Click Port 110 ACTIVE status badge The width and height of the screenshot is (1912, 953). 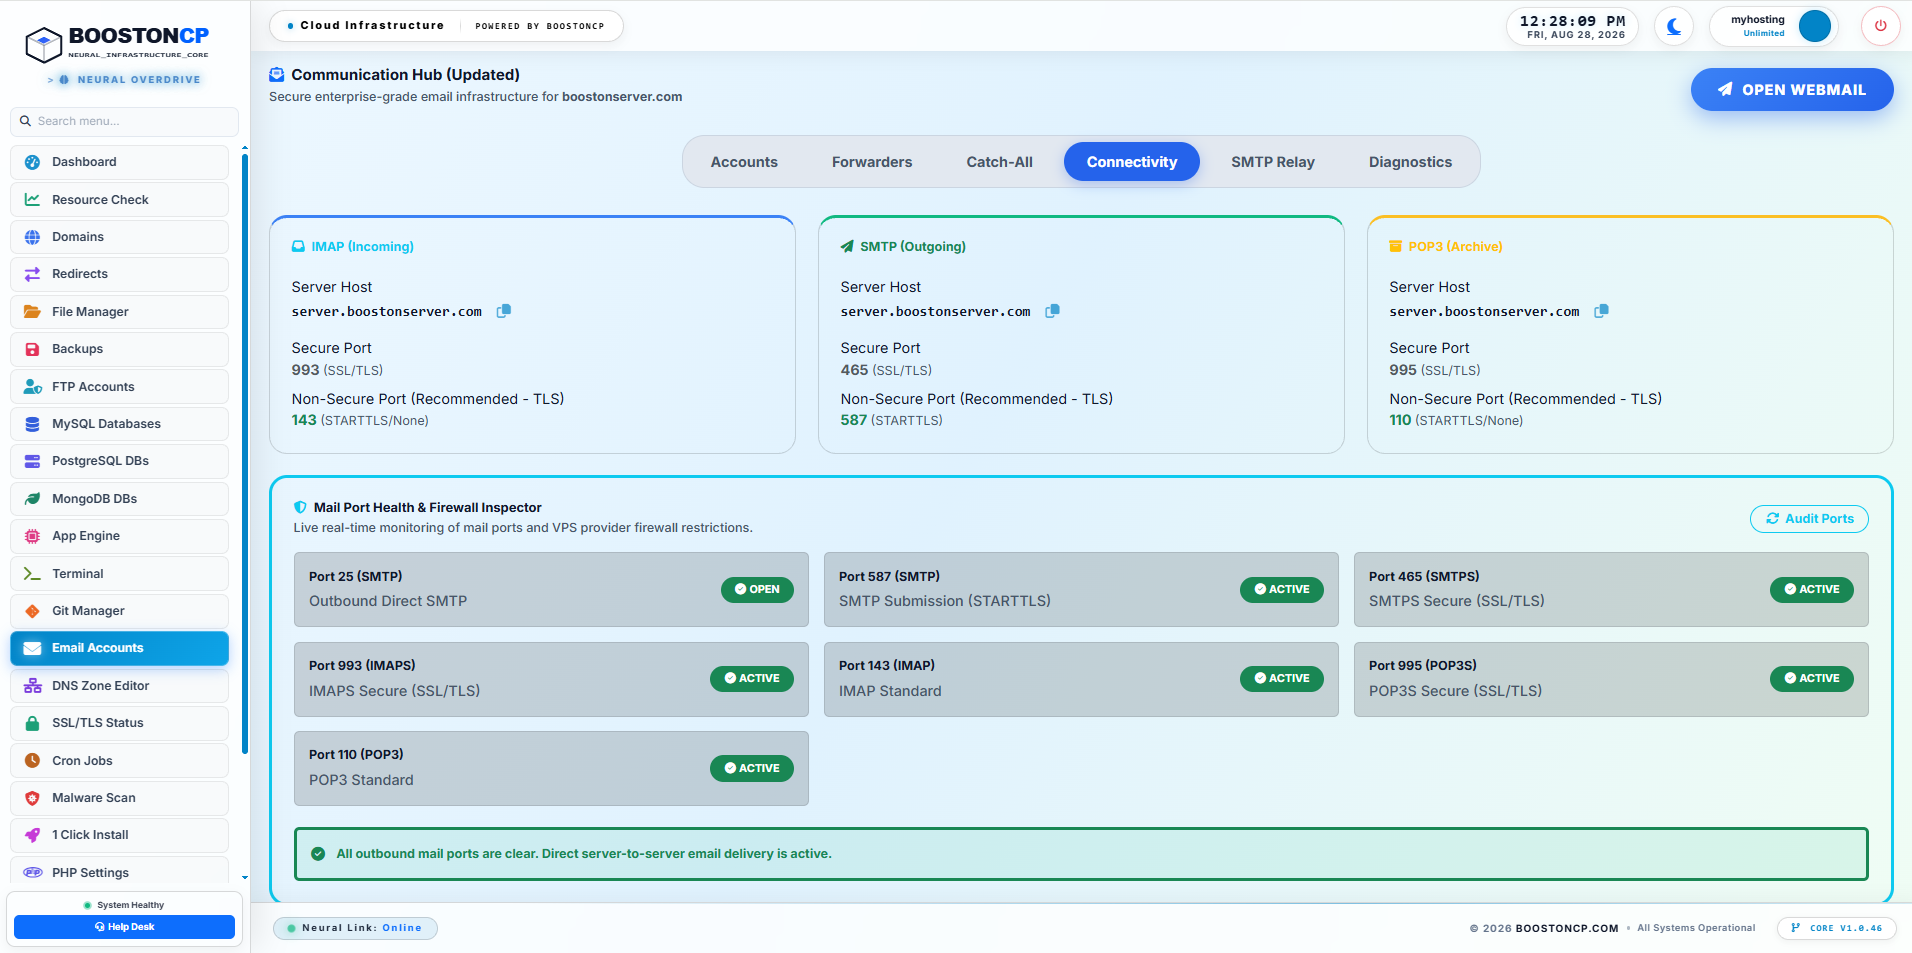pos(751,769)
